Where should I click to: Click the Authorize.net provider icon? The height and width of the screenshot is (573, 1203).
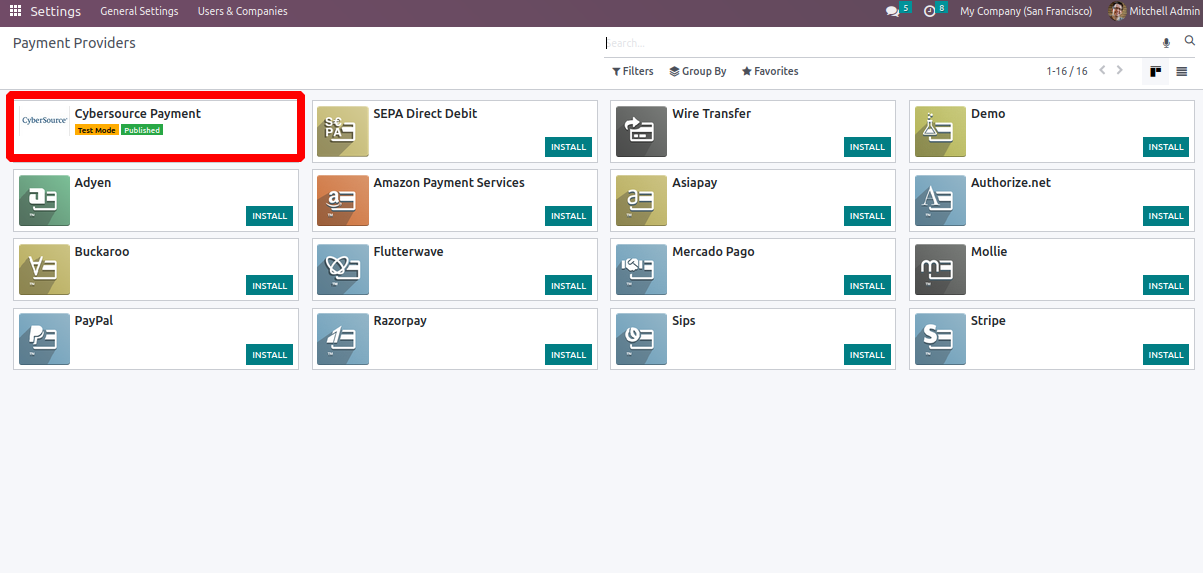tap(940, 201)
